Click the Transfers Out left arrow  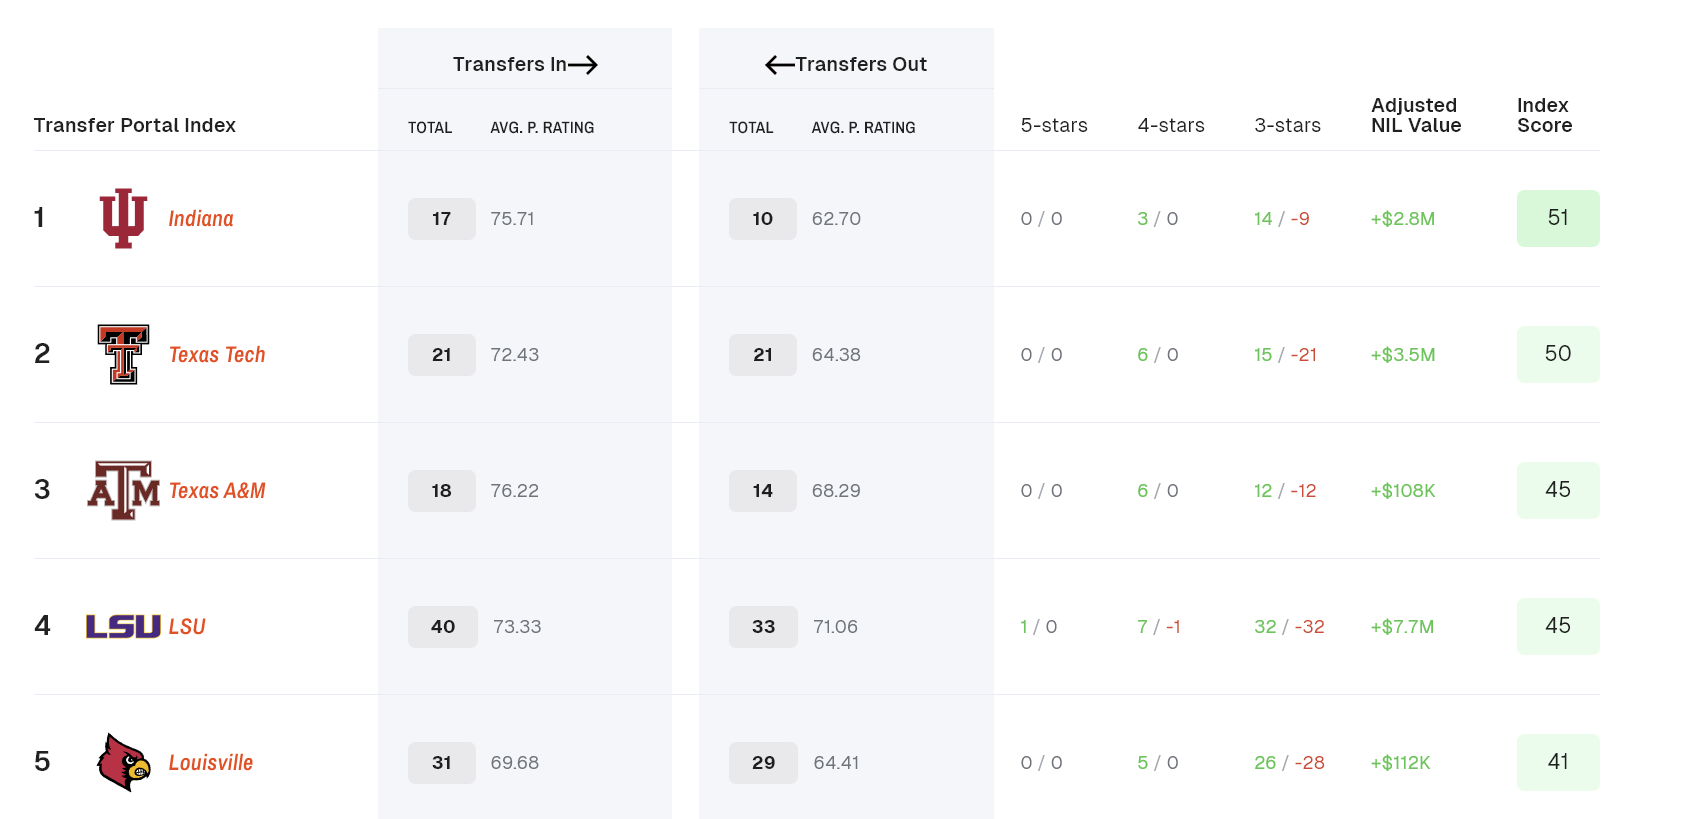[779, 65]
